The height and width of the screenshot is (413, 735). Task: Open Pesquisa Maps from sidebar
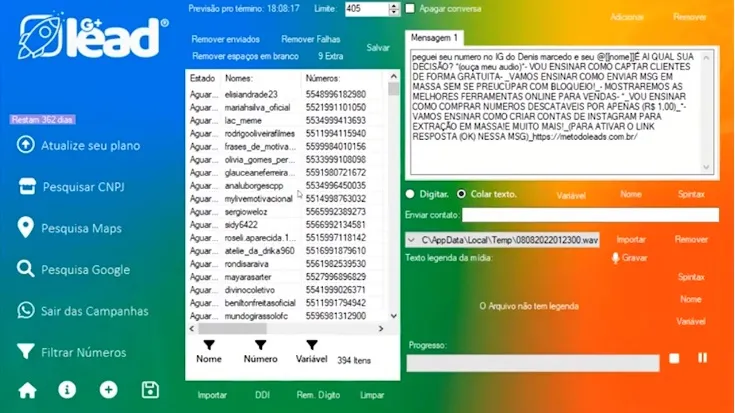(81, 229)
